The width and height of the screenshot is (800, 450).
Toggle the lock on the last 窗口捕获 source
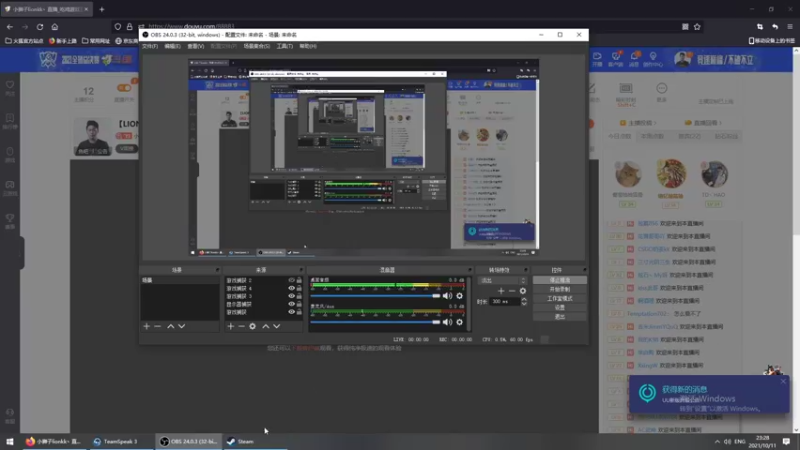click(299, 312)
